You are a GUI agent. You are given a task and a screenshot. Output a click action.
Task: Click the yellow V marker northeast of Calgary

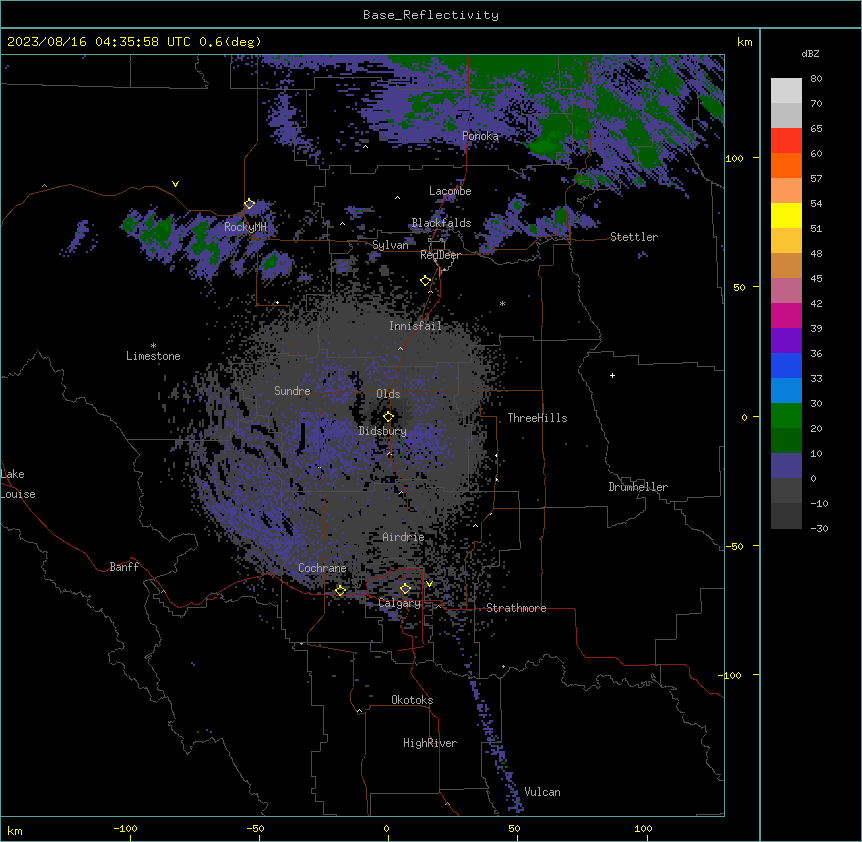(x=429, y=584)
